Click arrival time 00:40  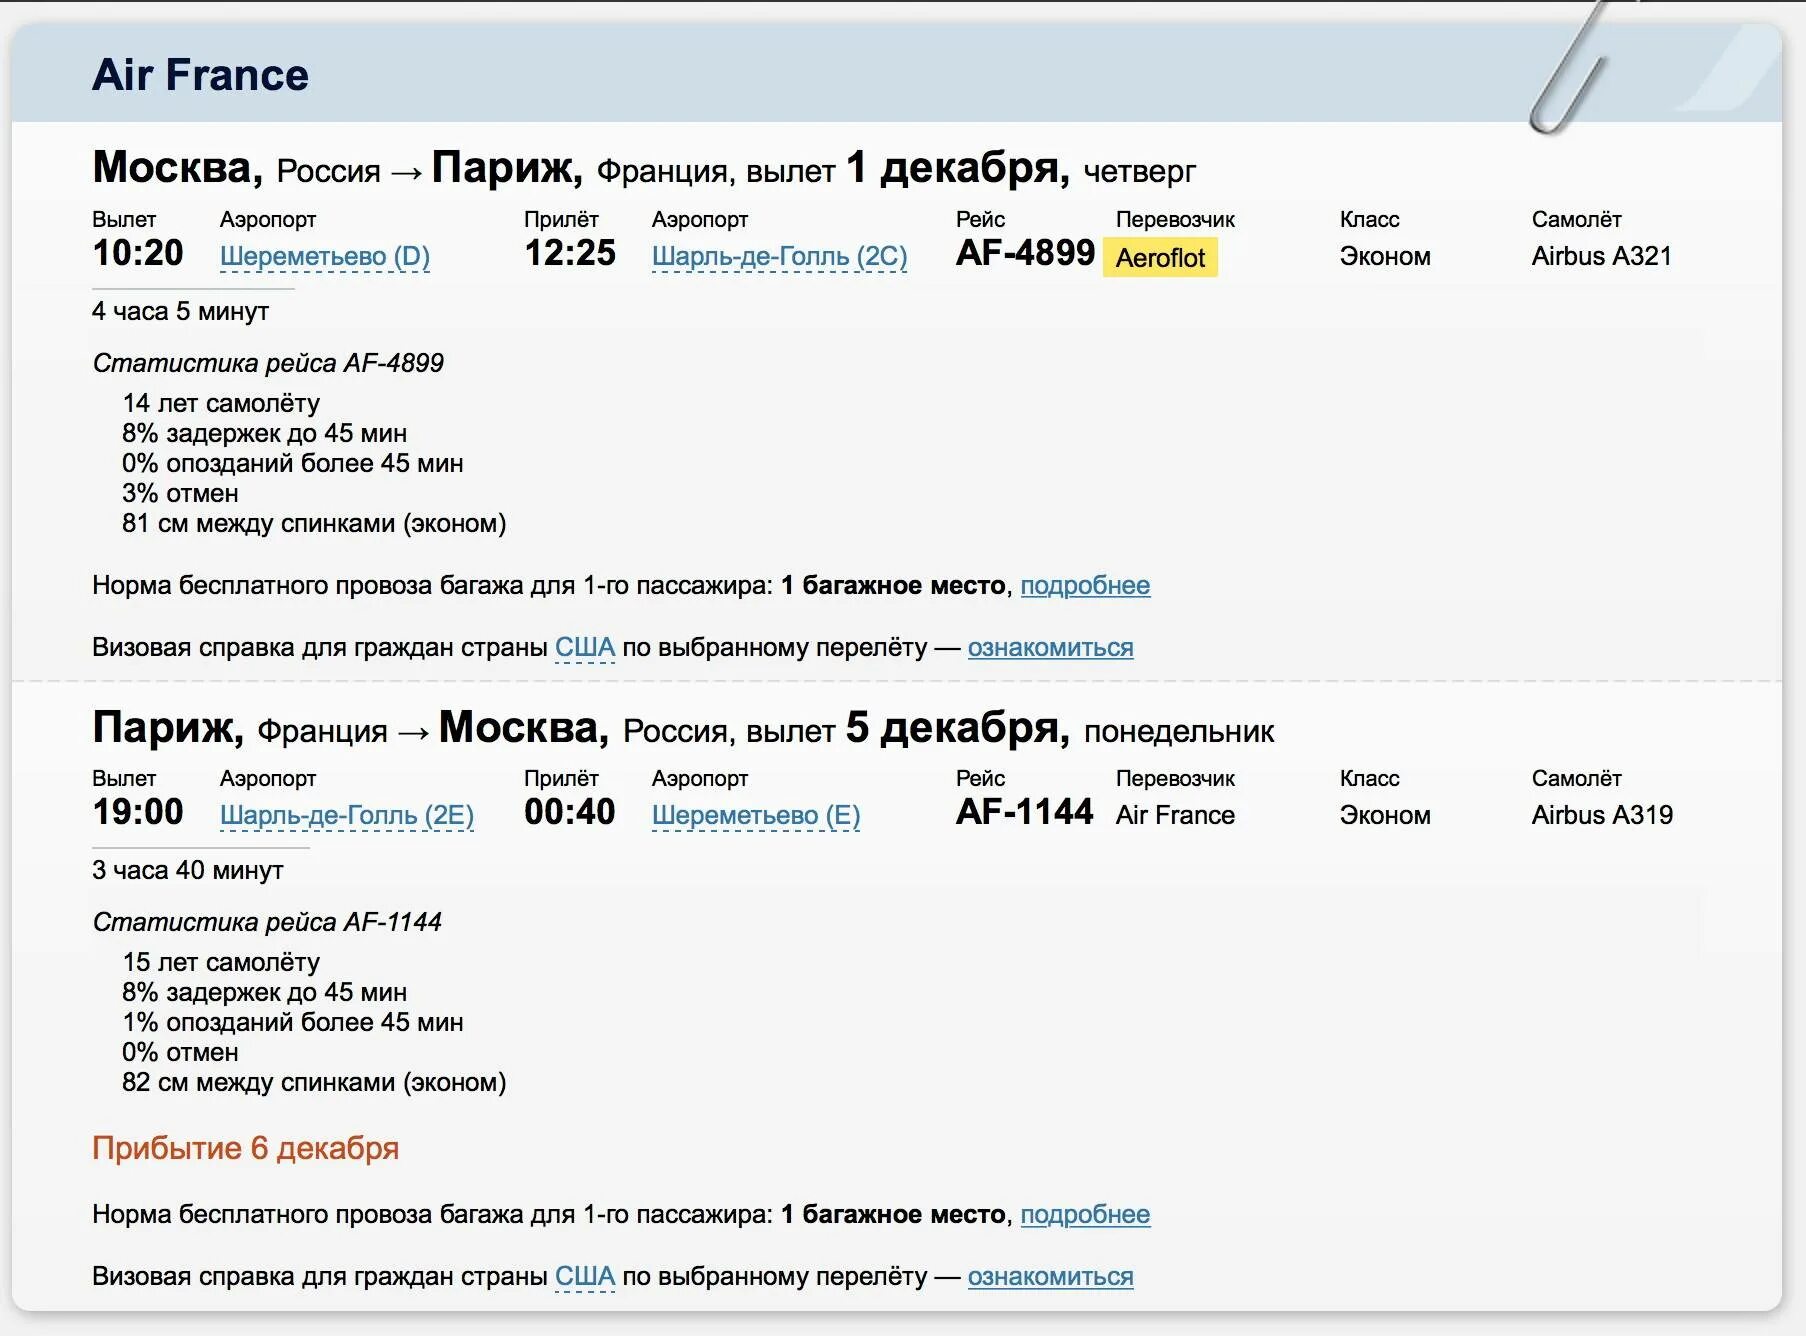click(570, 812)
